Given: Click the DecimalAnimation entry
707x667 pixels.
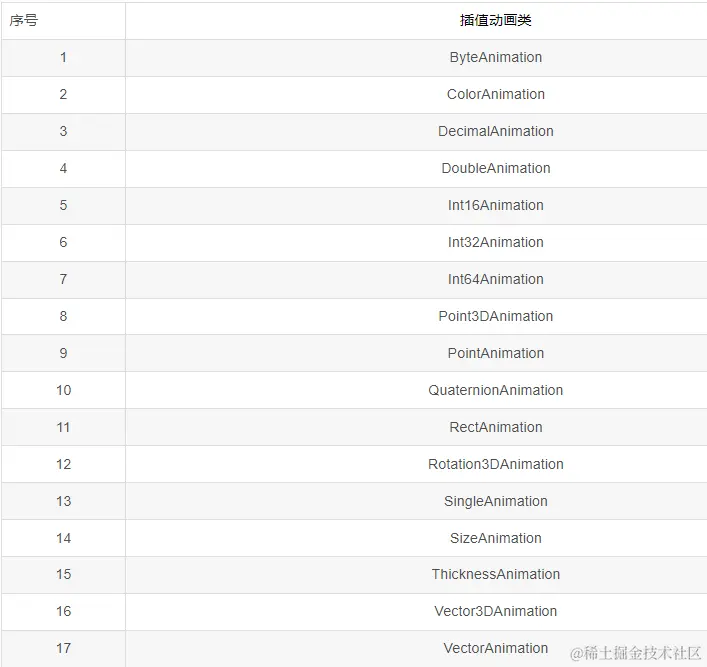Looking at the screenshot, I should 496,131.
